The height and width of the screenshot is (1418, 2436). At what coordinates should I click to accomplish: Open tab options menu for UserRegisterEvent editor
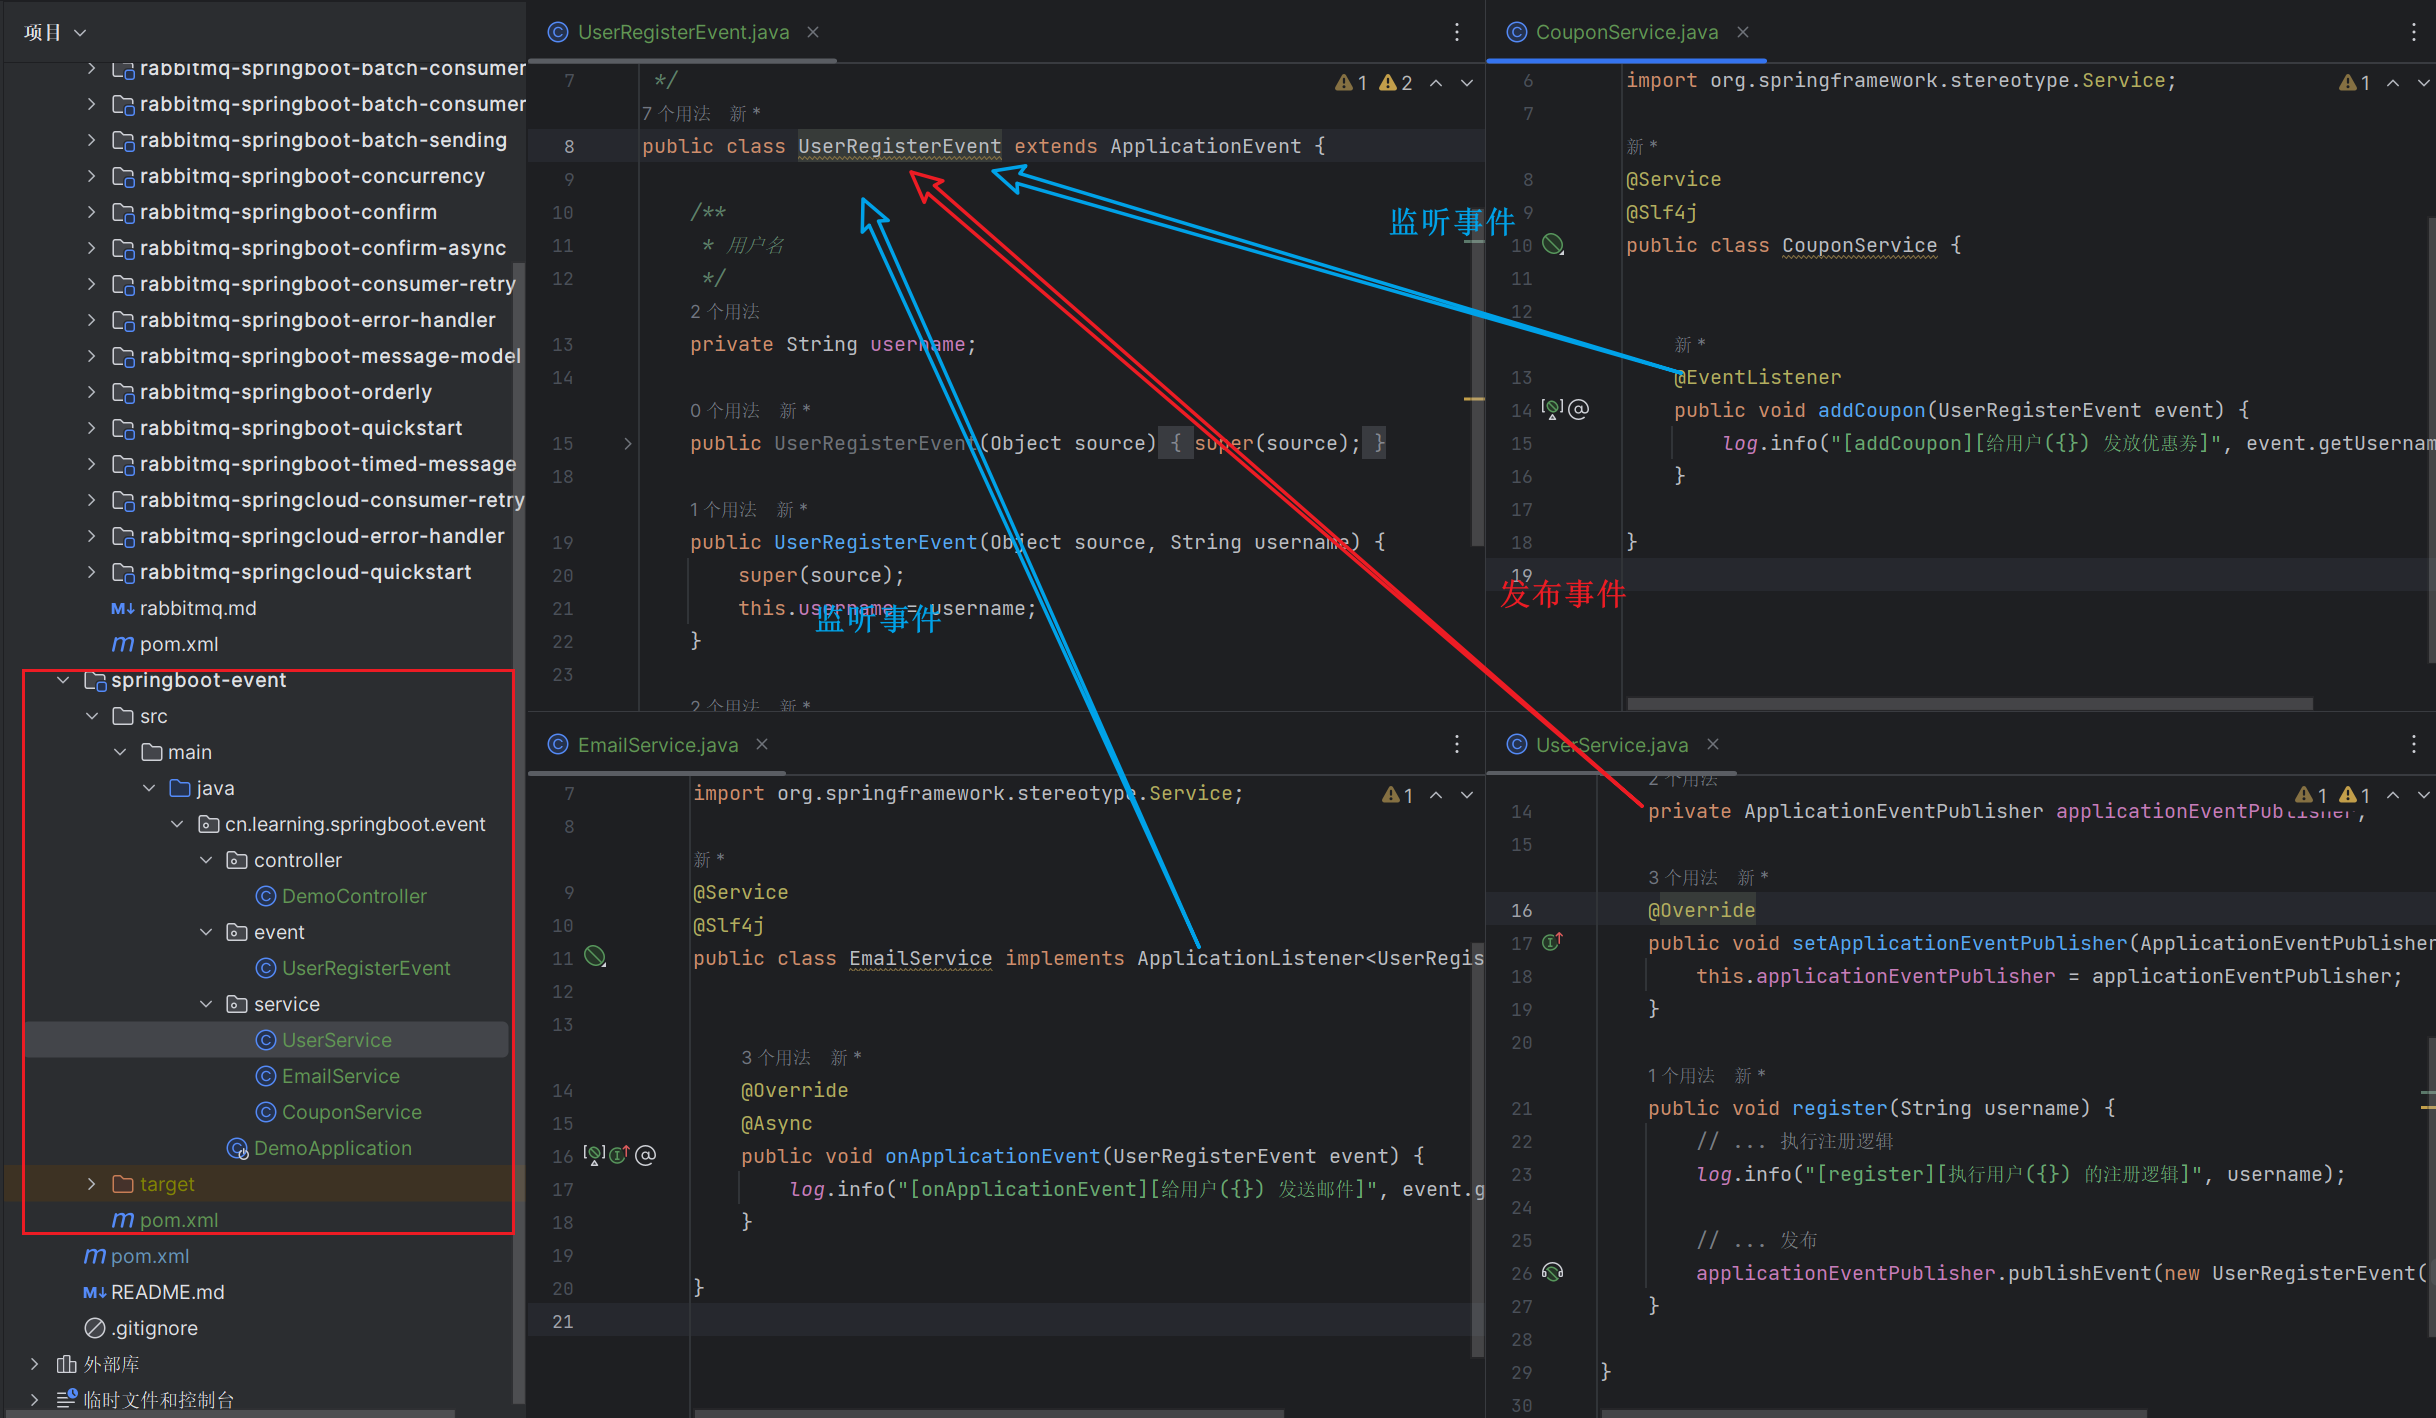pyautogui.click(x=1457, y=32)
